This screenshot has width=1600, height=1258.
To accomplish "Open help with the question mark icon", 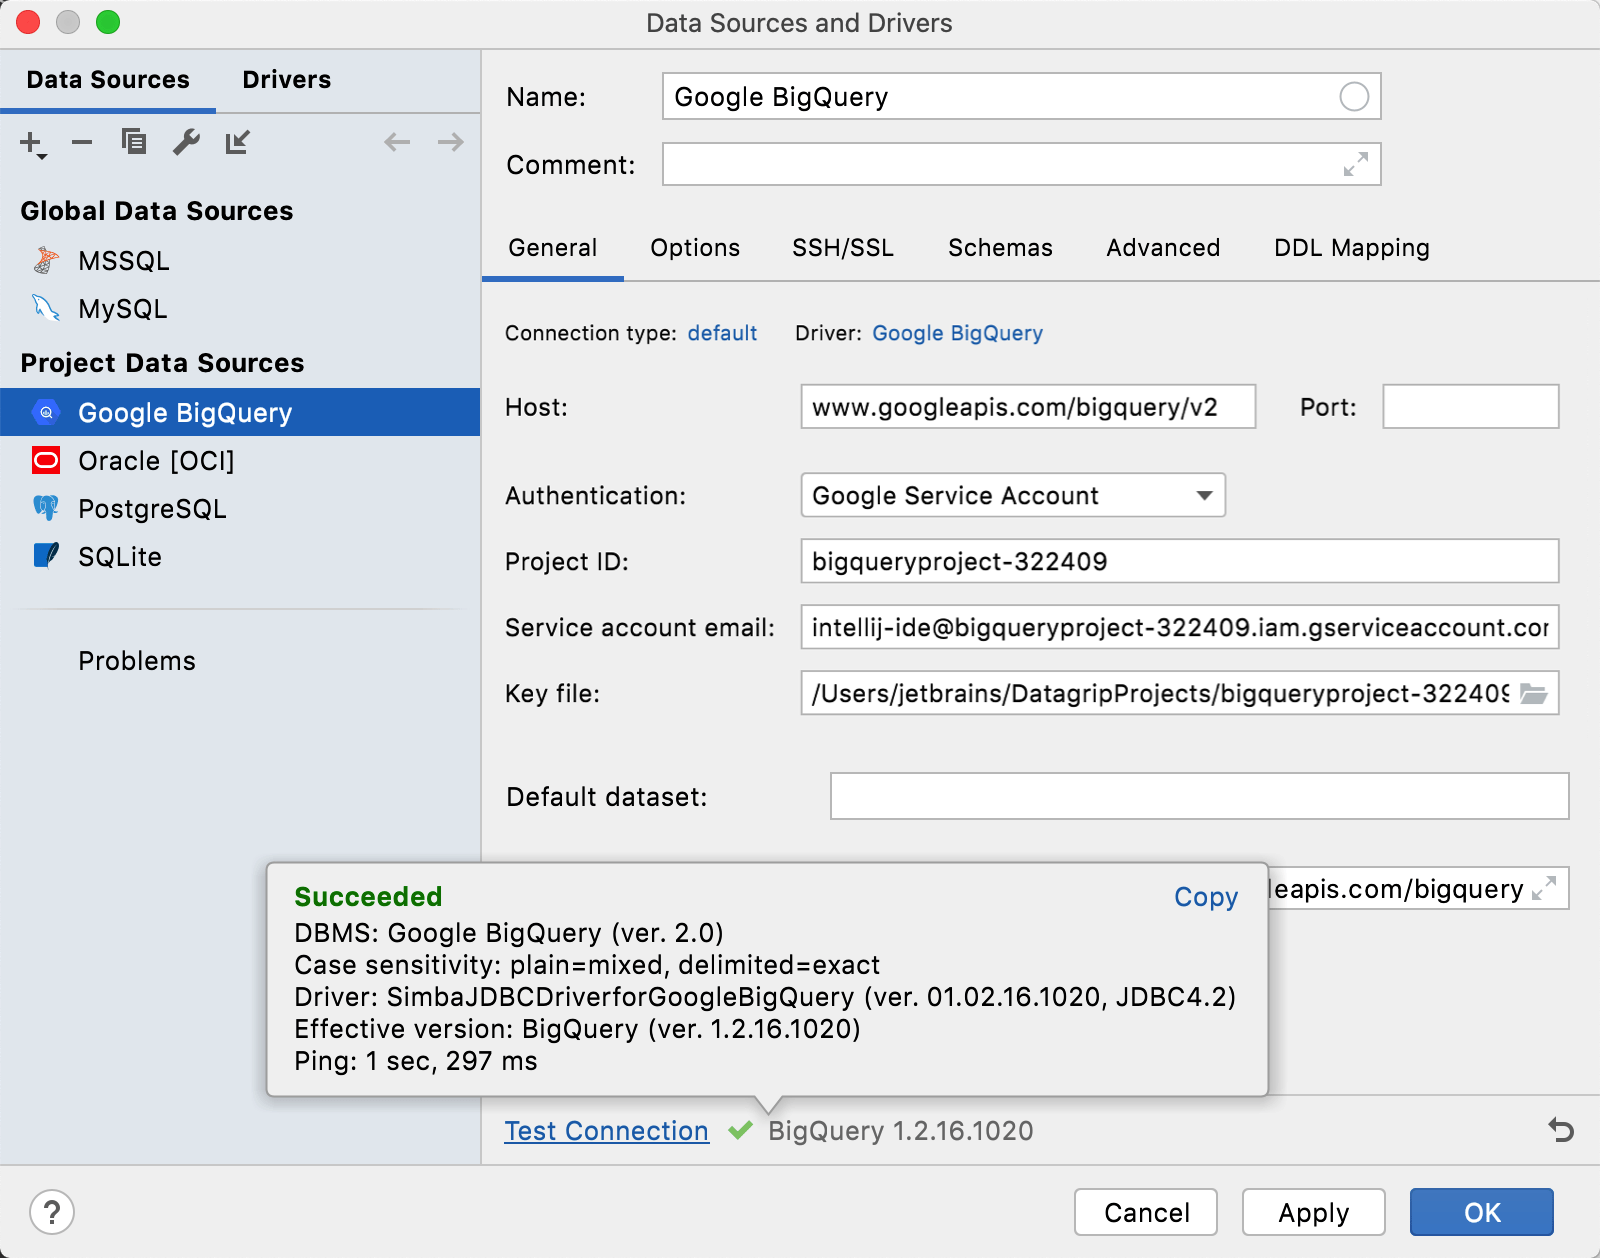I will click(53, 1212).
